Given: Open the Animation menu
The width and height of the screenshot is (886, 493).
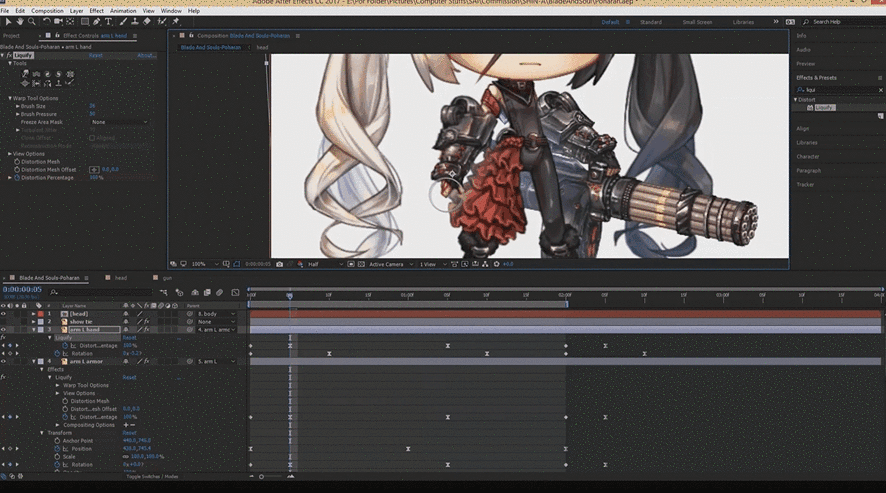Looking at the screenshot, I should (x=123, y=11).
